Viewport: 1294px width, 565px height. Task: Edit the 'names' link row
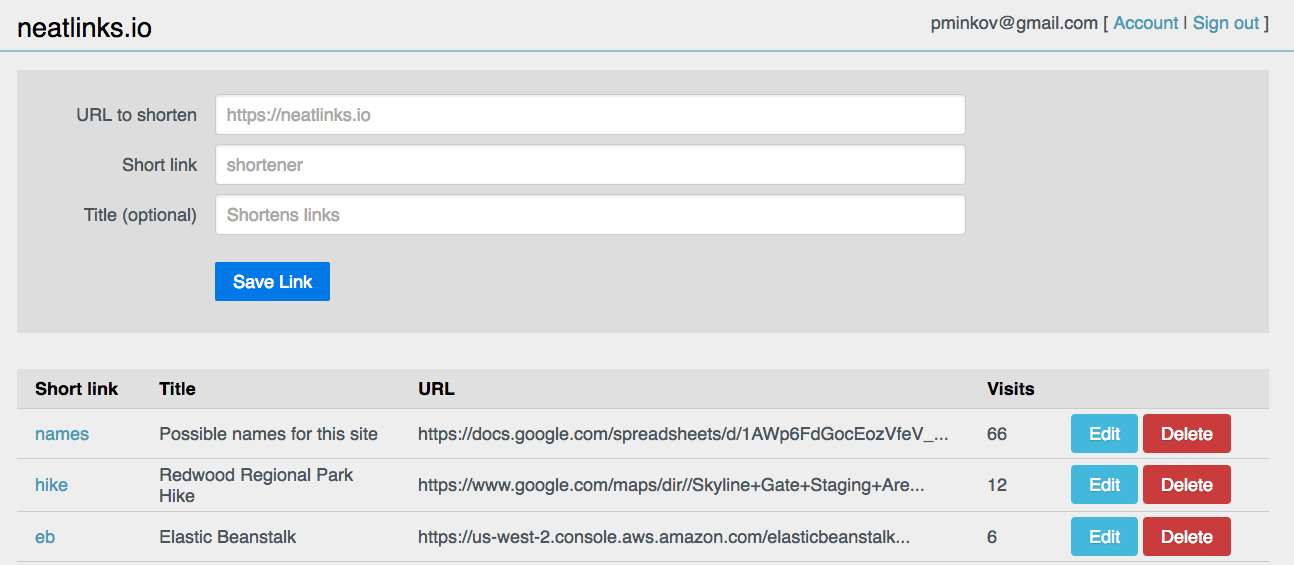pyautogui.click(x=1104, y=434)
